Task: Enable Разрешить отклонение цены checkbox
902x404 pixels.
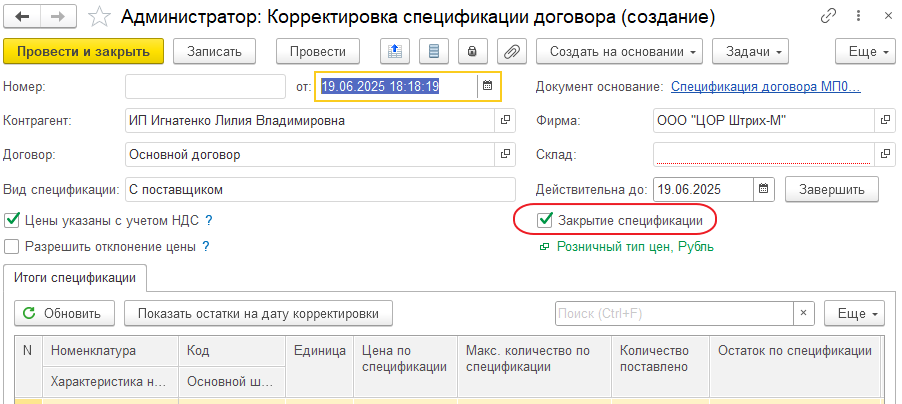Action: pos(13,246)
